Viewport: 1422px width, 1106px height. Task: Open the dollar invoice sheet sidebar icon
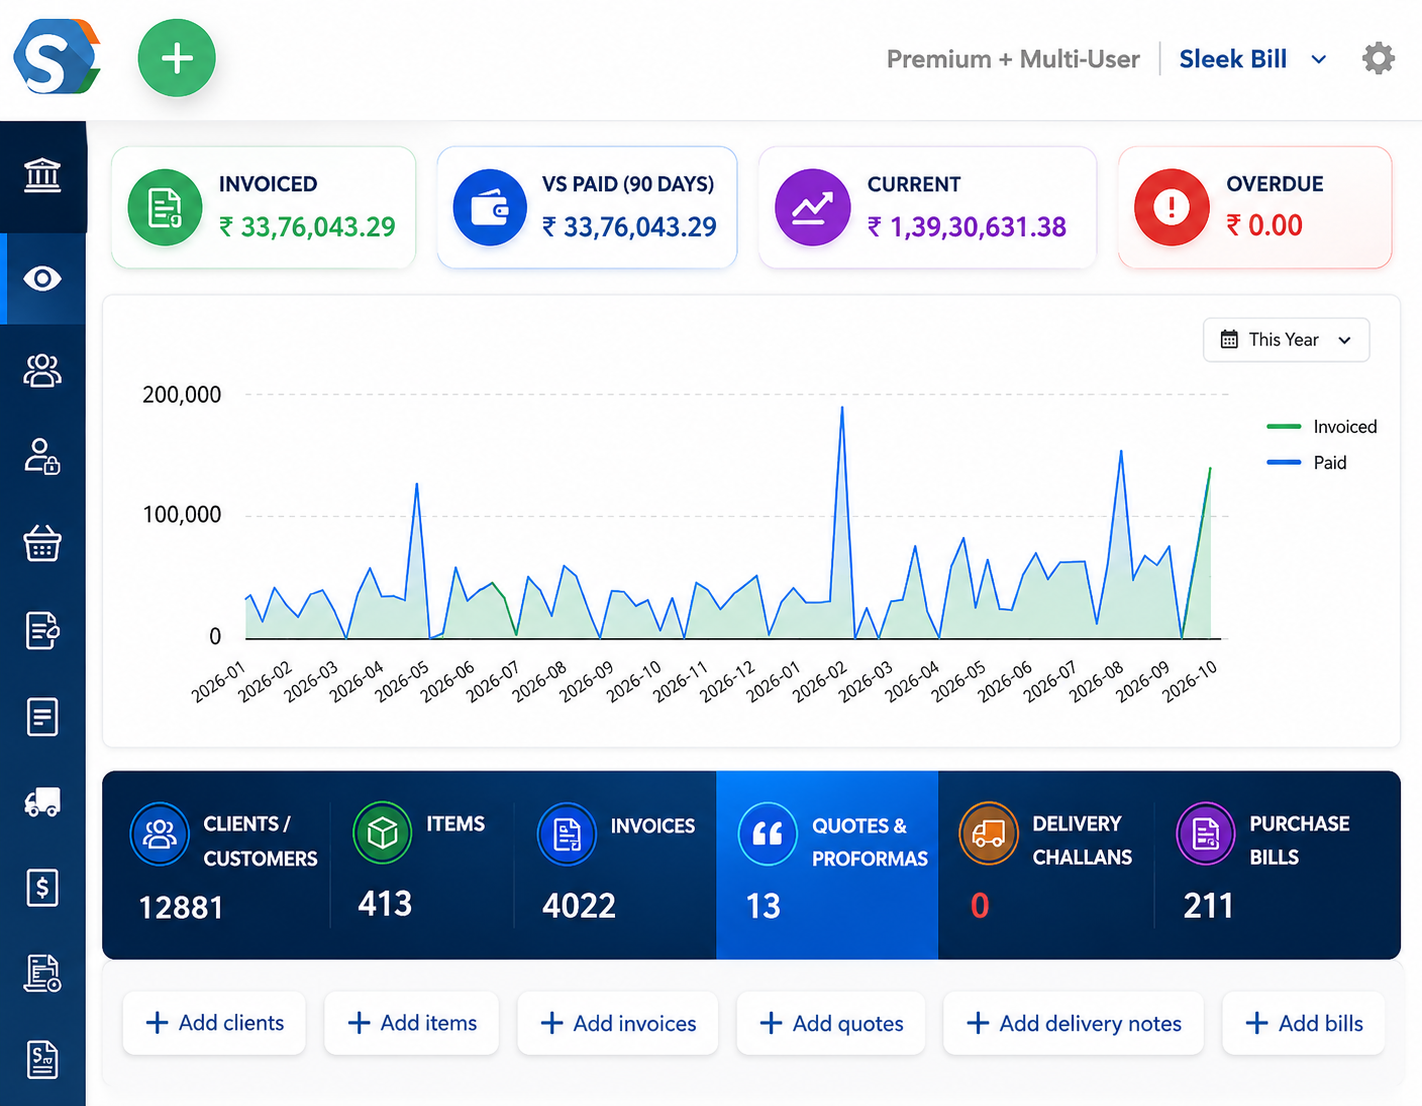click(42, 1060)
